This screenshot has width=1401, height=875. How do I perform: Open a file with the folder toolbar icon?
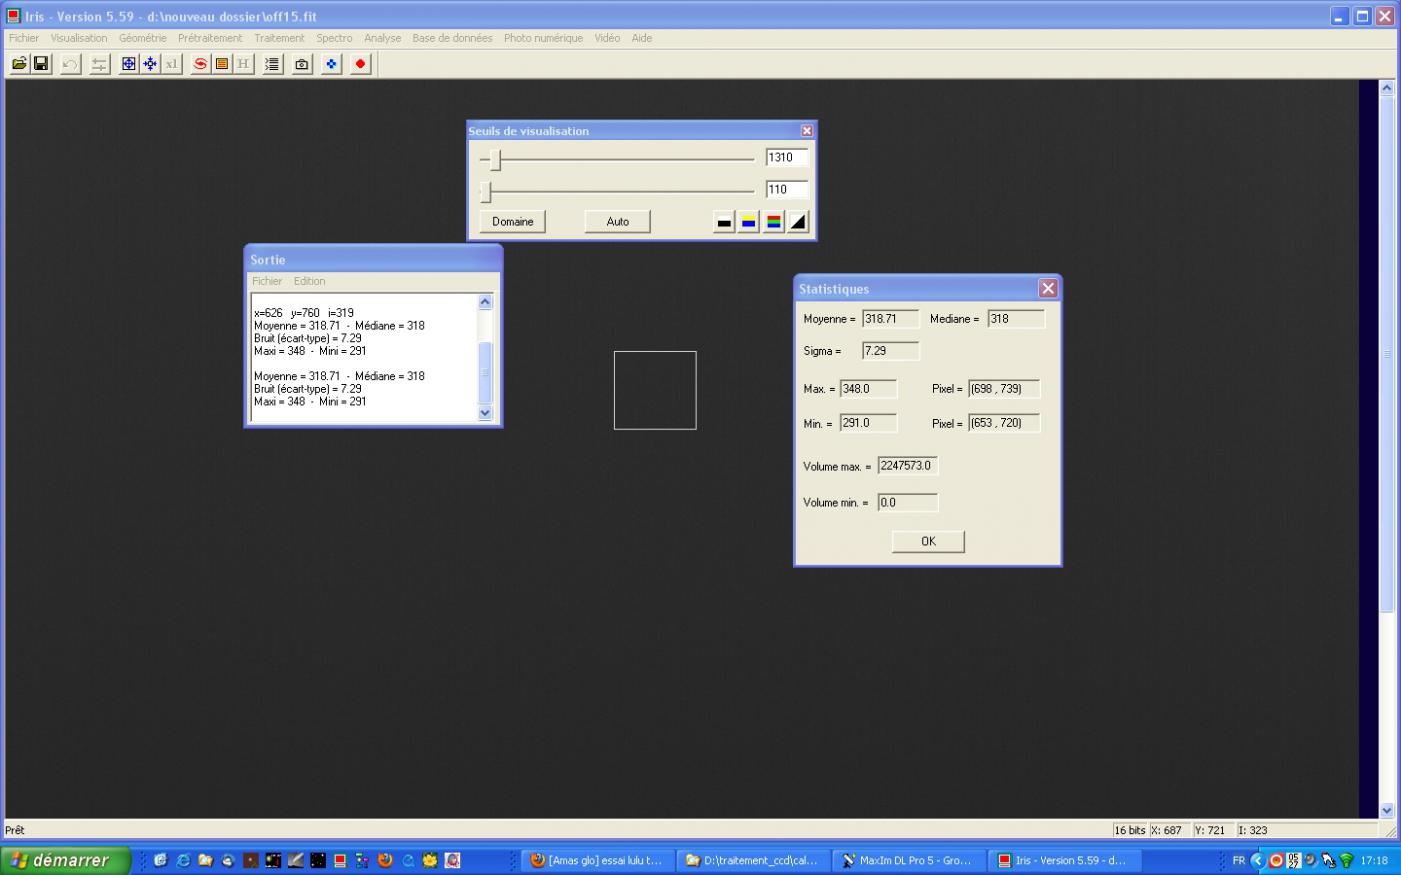19,64
